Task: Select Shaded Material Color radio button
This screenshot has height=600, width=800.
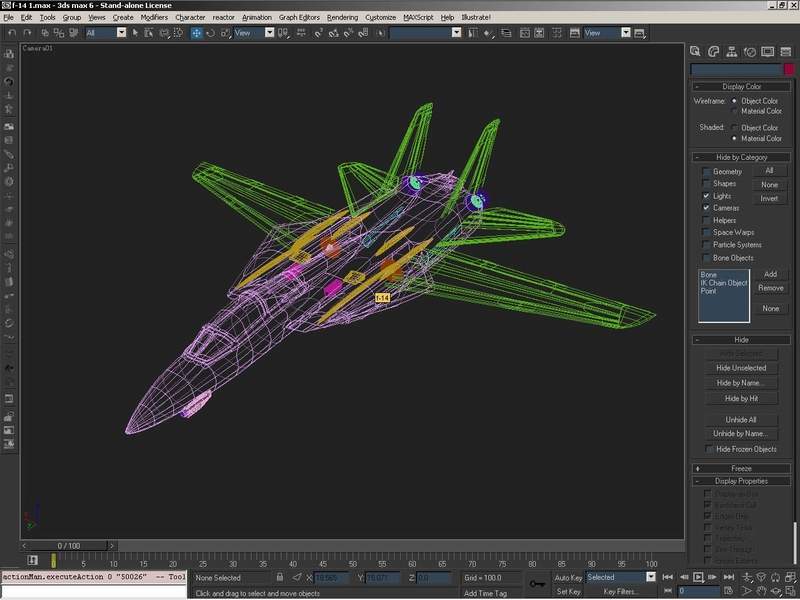Action: [734, 138]
